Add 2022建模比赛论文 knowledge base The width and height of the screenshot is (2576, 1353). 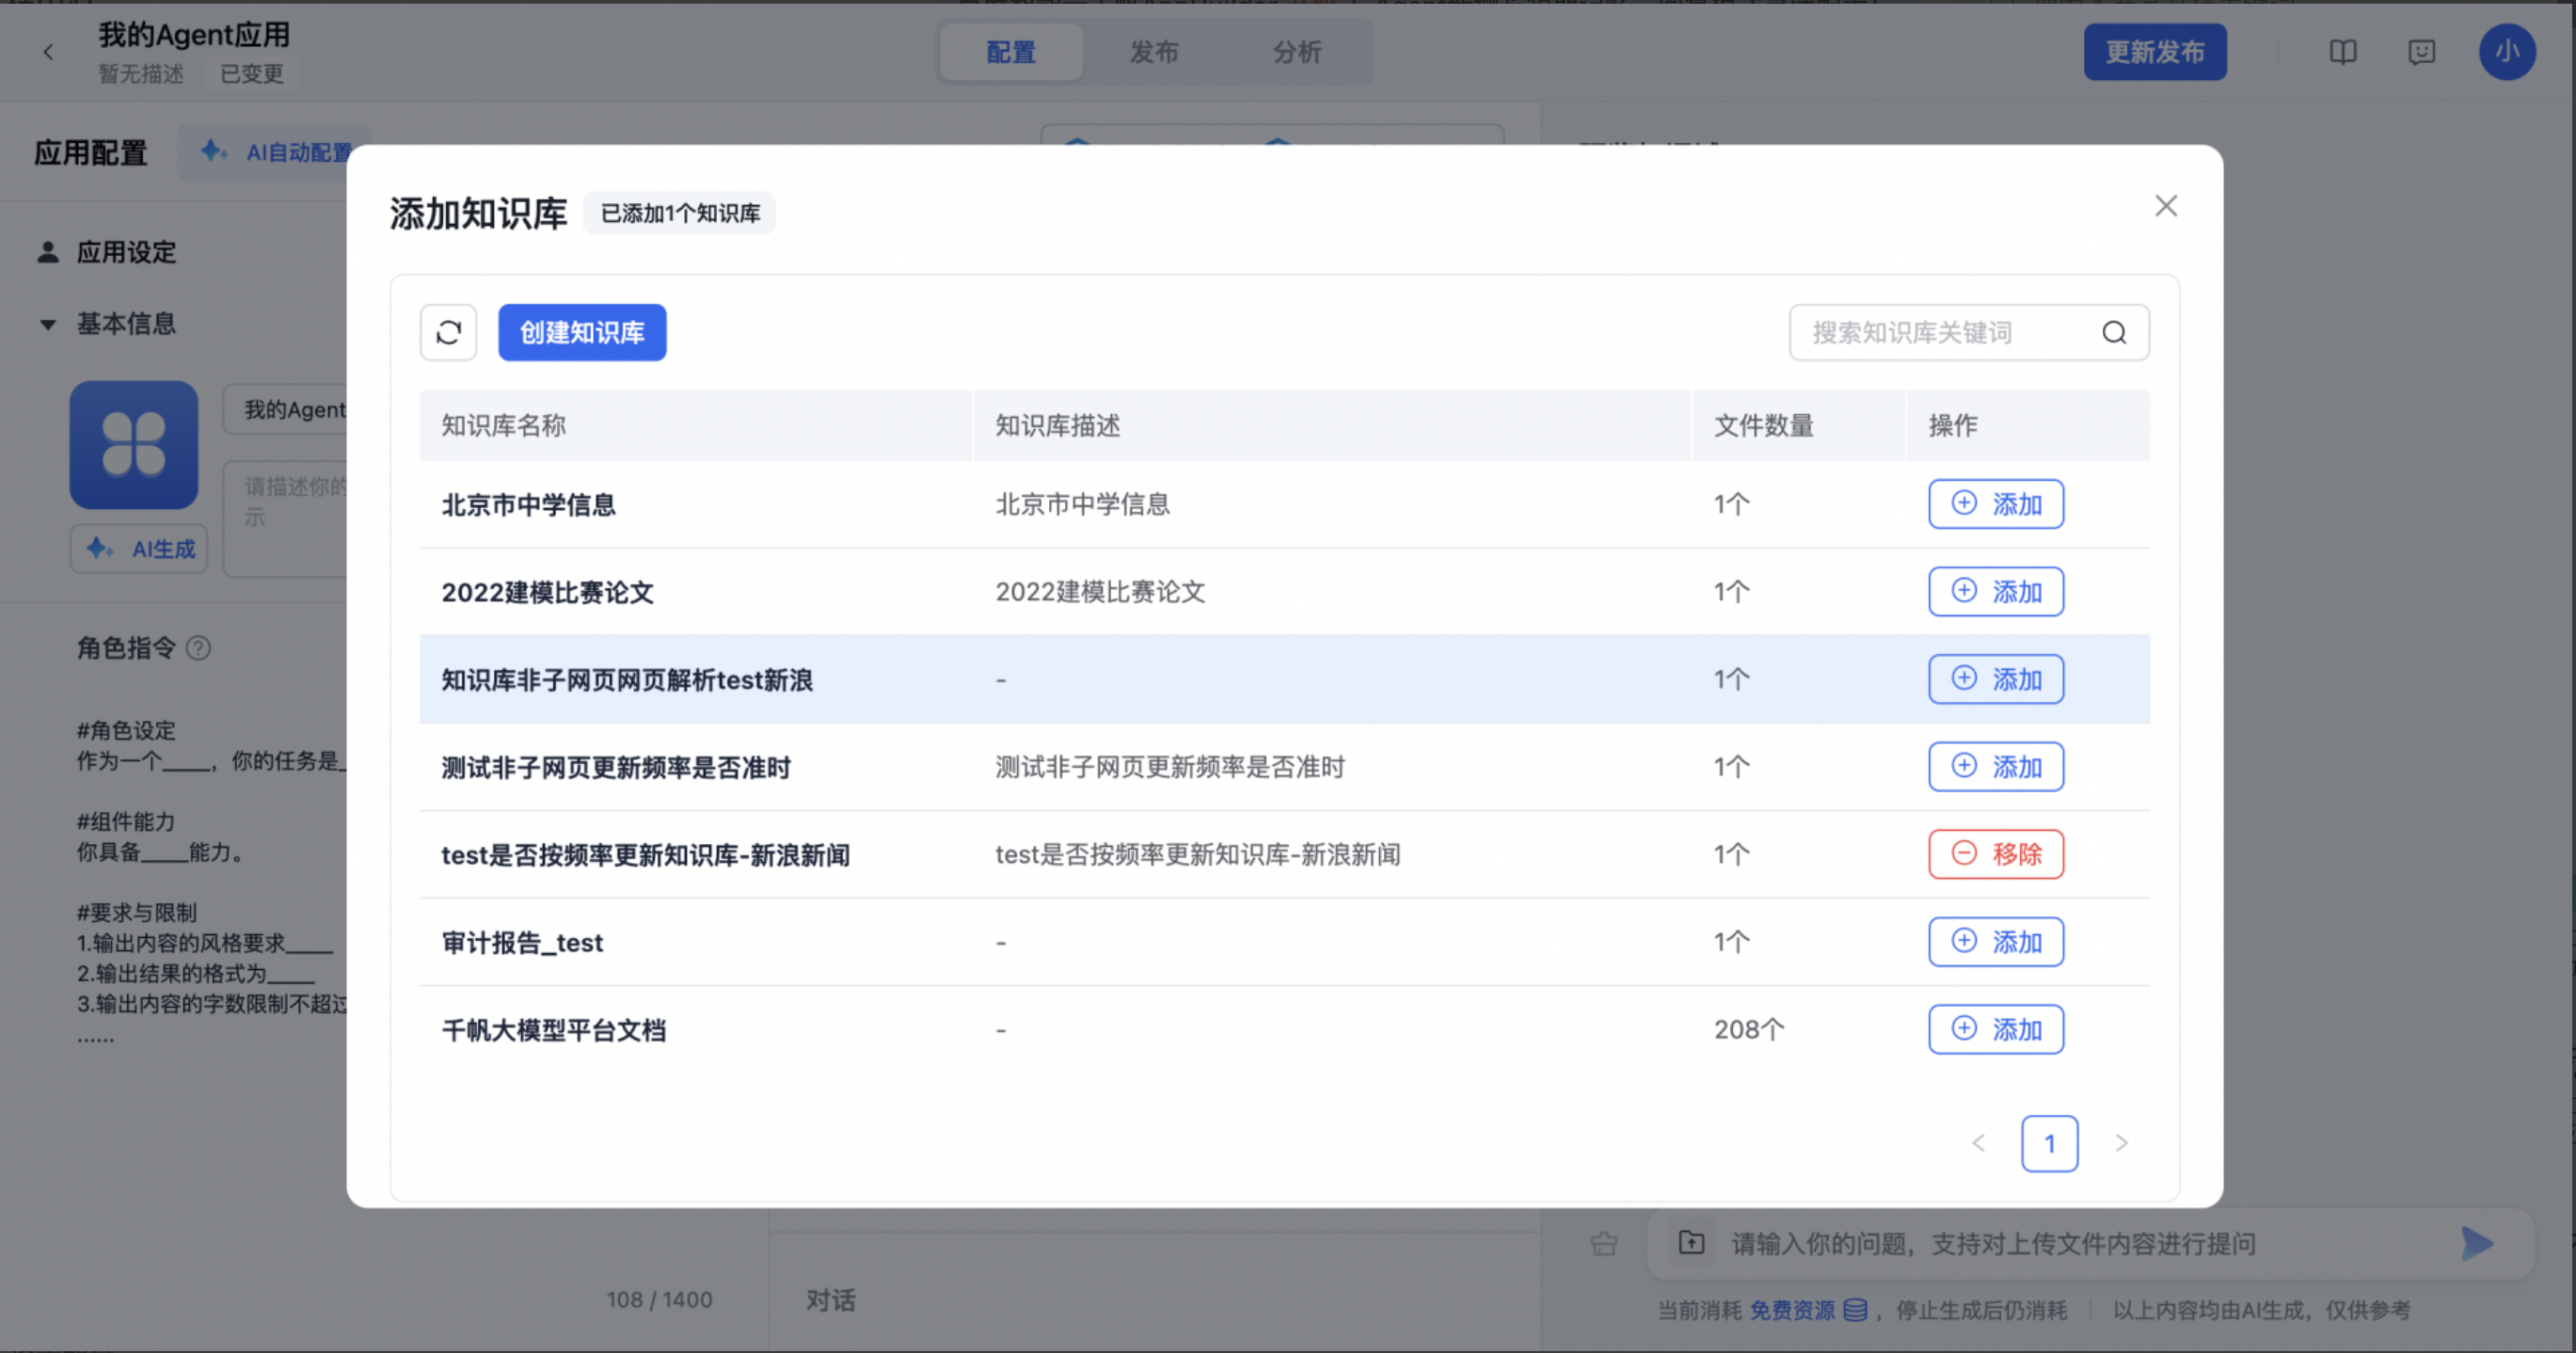1995,591
